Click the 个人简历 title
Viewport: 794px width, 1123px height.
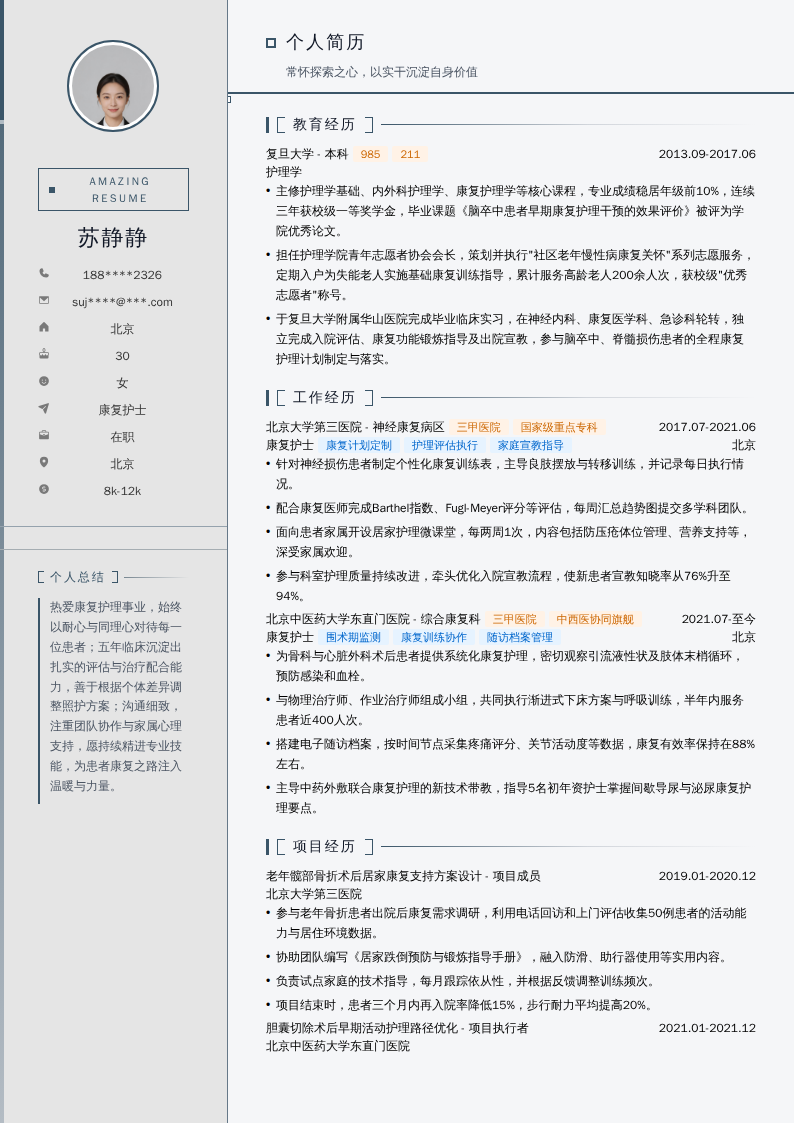click(326, 42)
